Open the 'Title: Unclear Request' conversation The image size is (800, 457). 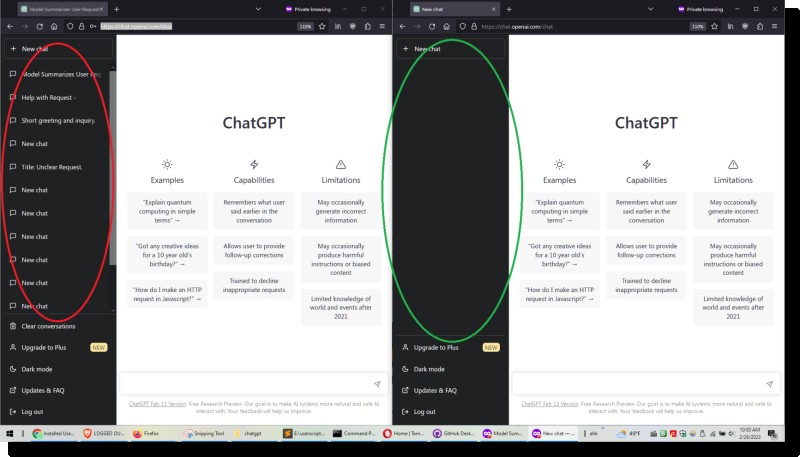[56, 167]
